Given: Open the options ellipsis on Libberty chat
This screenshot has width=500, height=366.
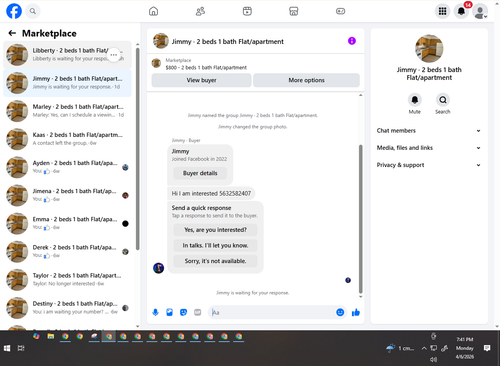Looking at the screenshot, I should (114, 55).
